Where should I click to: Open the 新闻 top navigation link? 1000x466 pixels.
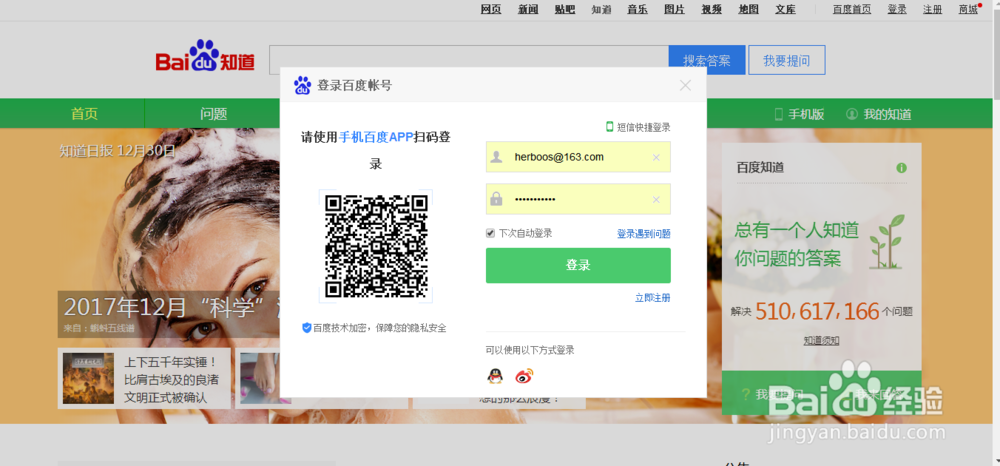pos(527,9)
